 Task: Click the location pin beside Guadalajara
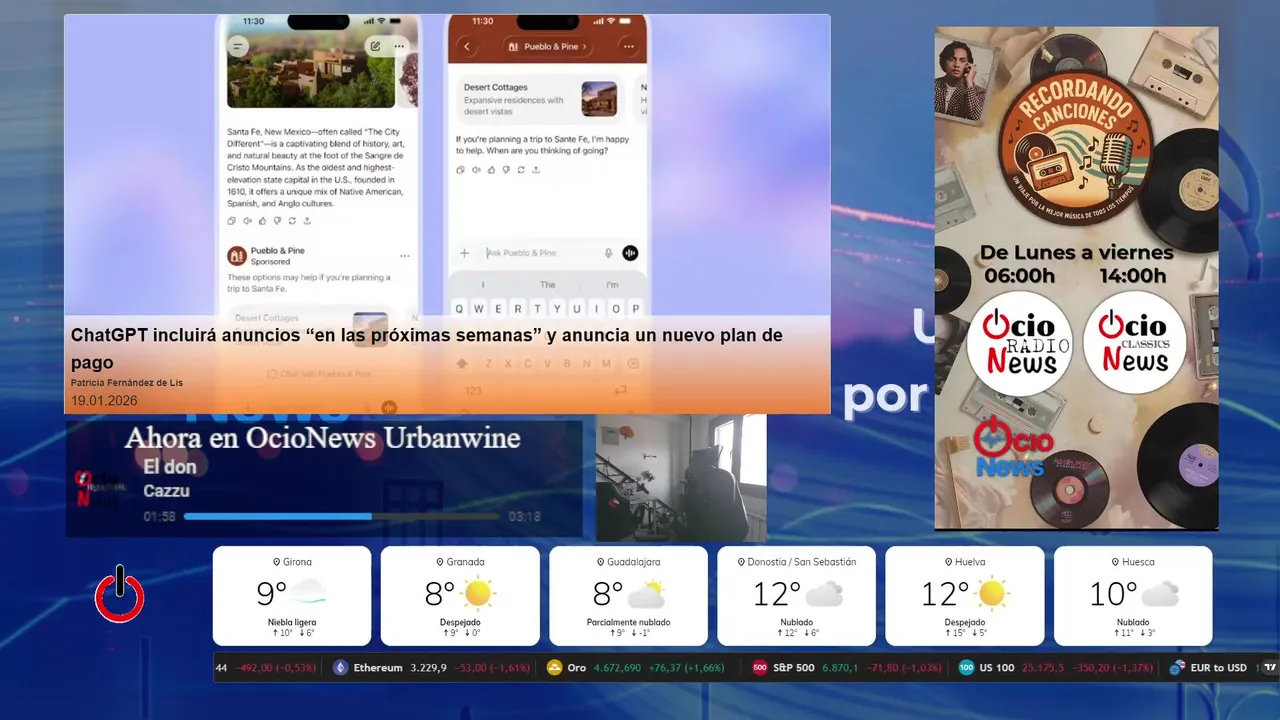[601, 562]
